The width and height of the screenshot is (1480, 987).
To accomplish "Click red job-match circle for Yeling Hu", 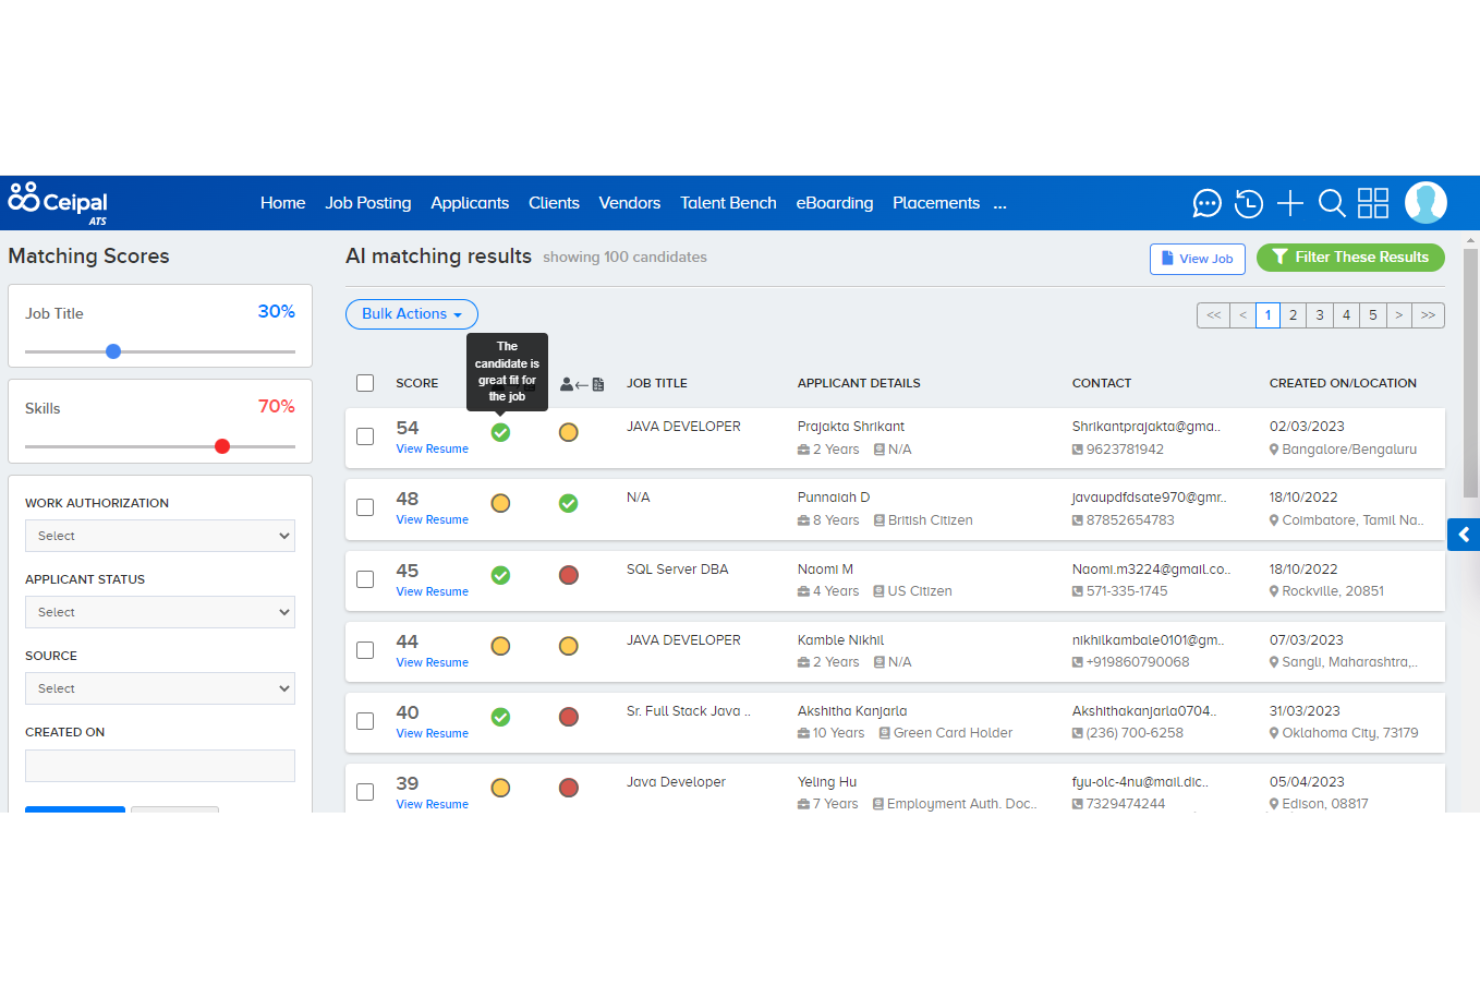I will coord(569,788).
